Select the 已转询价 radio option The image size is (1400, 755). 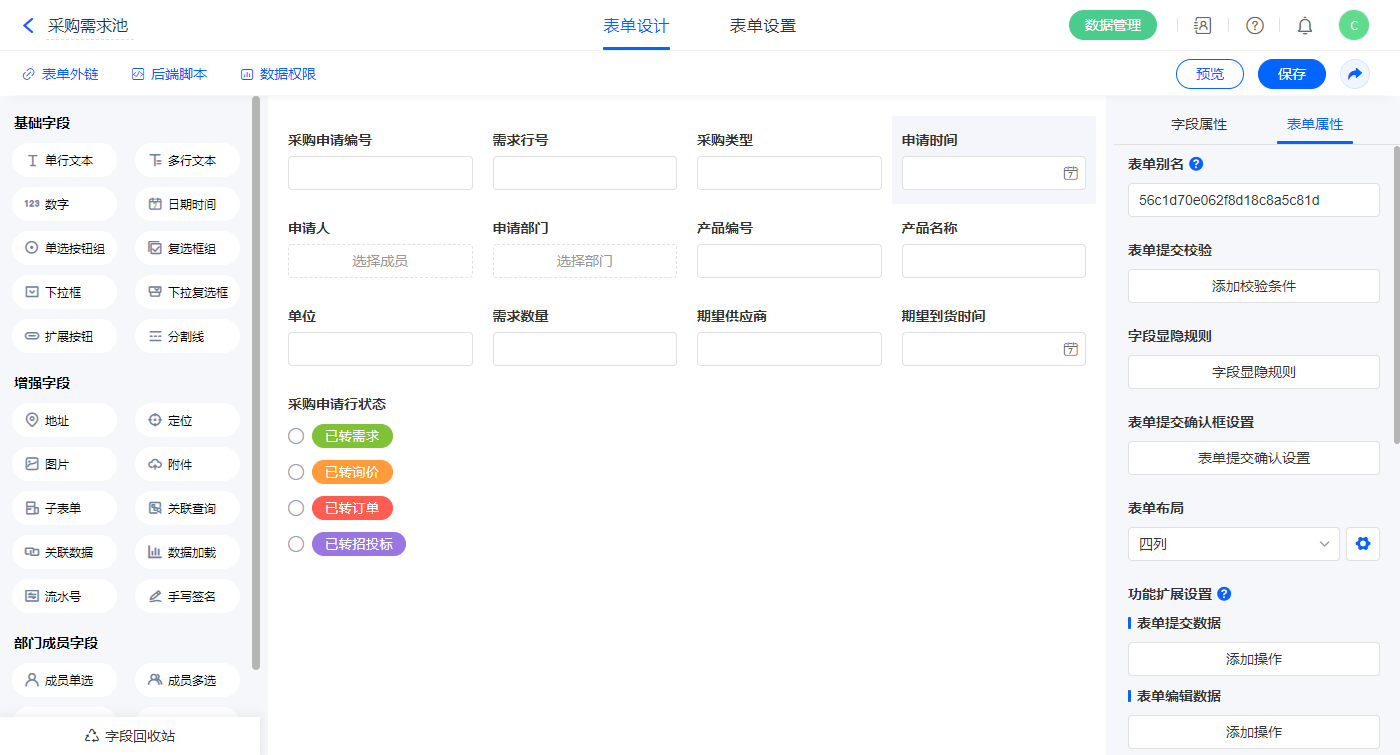point(296,472)
